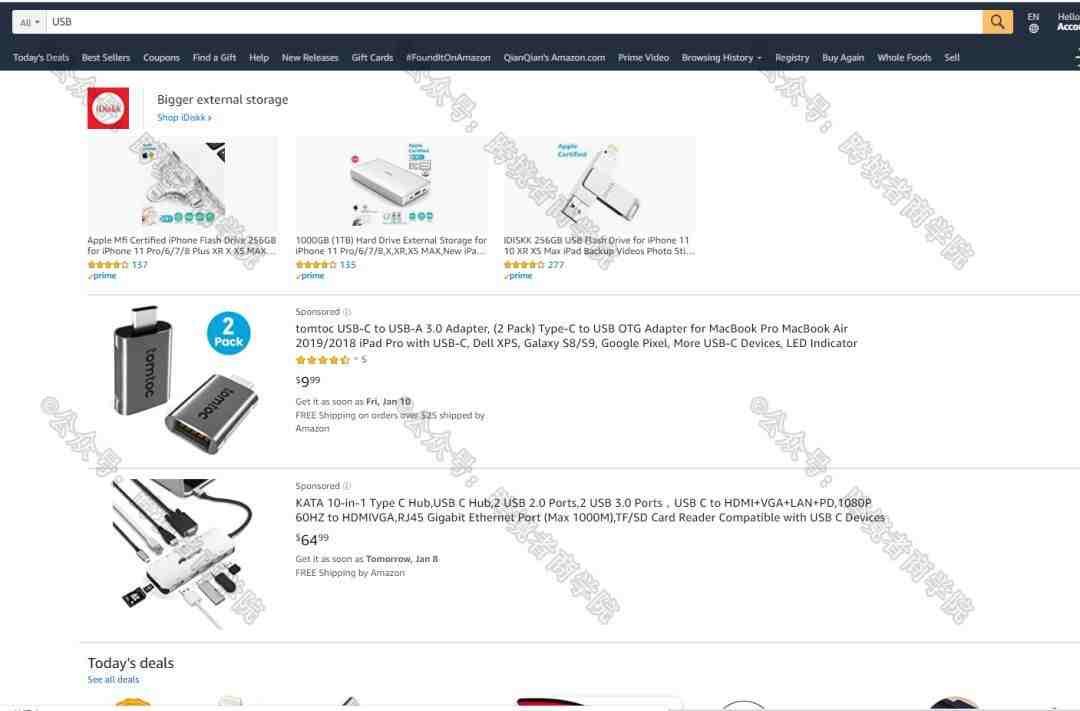The image size is (1080, 711).
Task: Select Today's Deals in navigation bar
Action: (41, 58)
